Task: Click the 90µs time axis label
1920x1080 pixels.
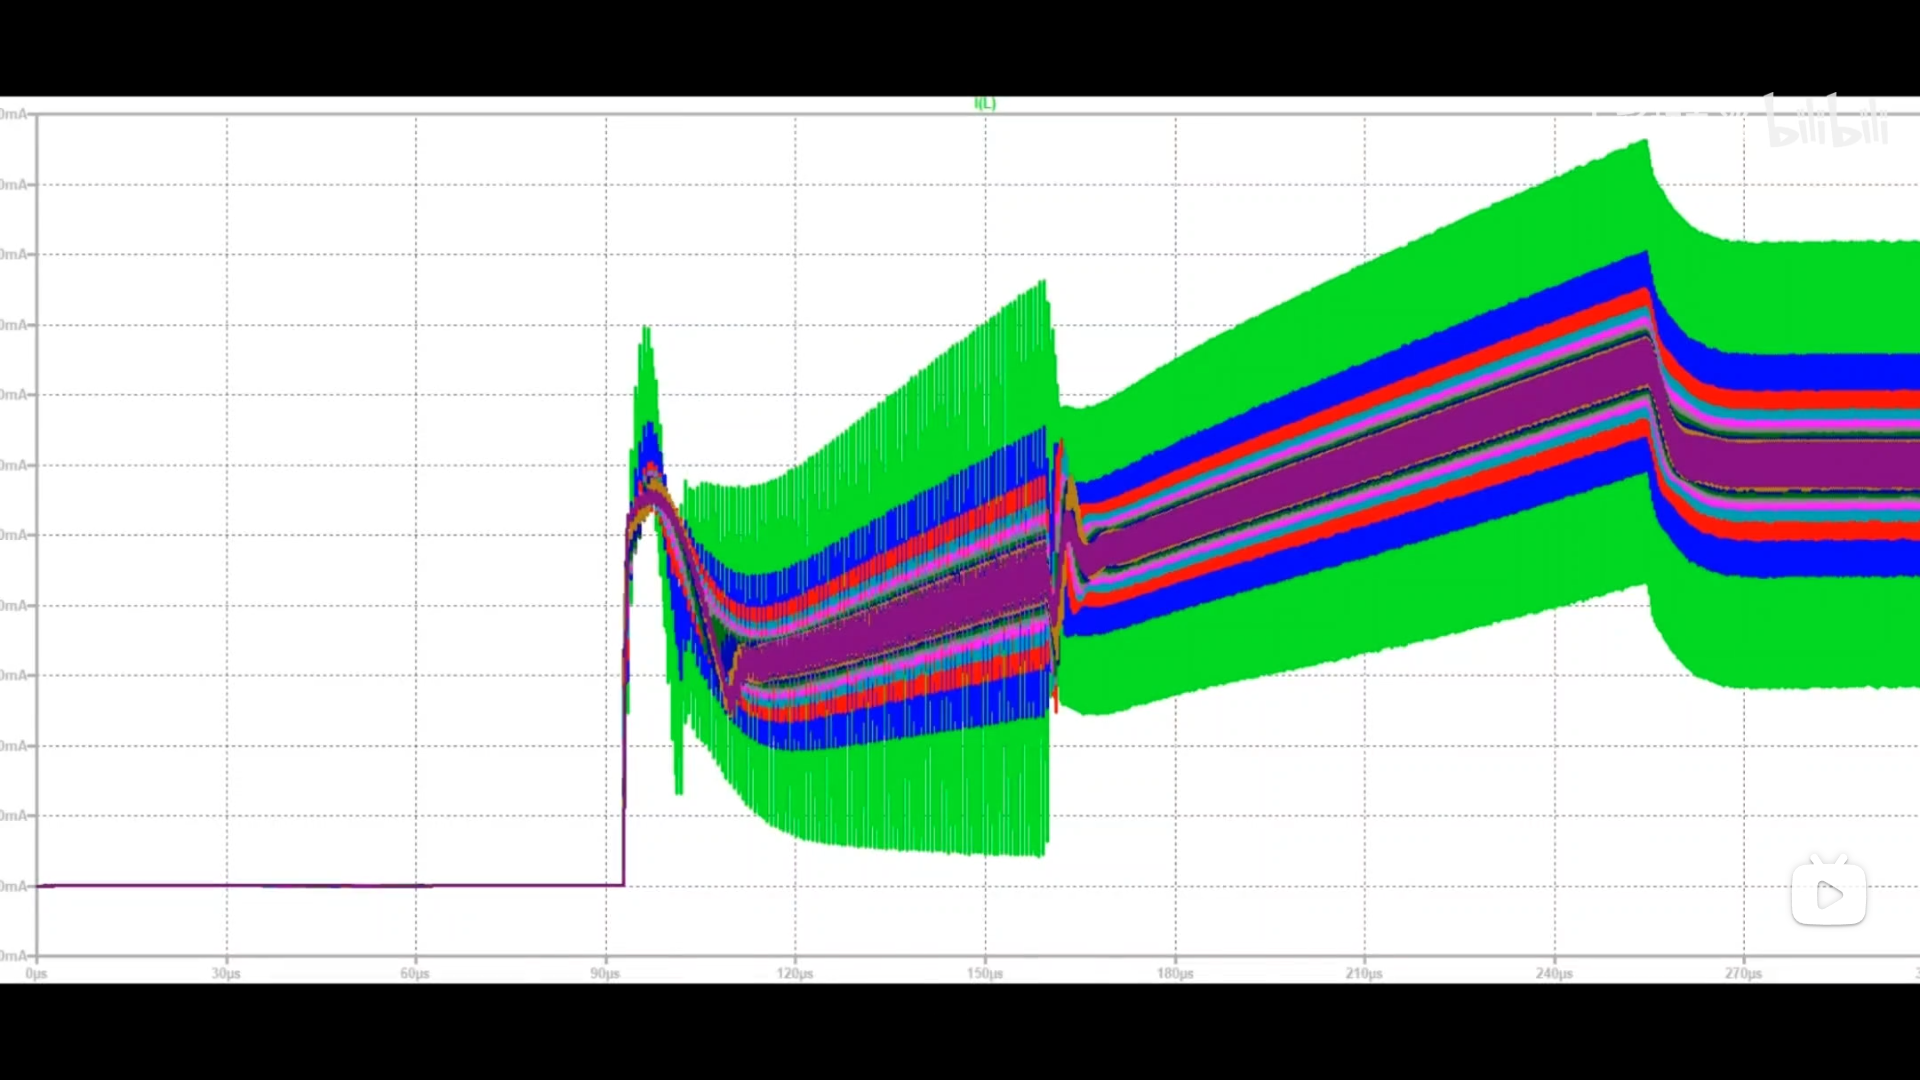Action: point(605,973)
